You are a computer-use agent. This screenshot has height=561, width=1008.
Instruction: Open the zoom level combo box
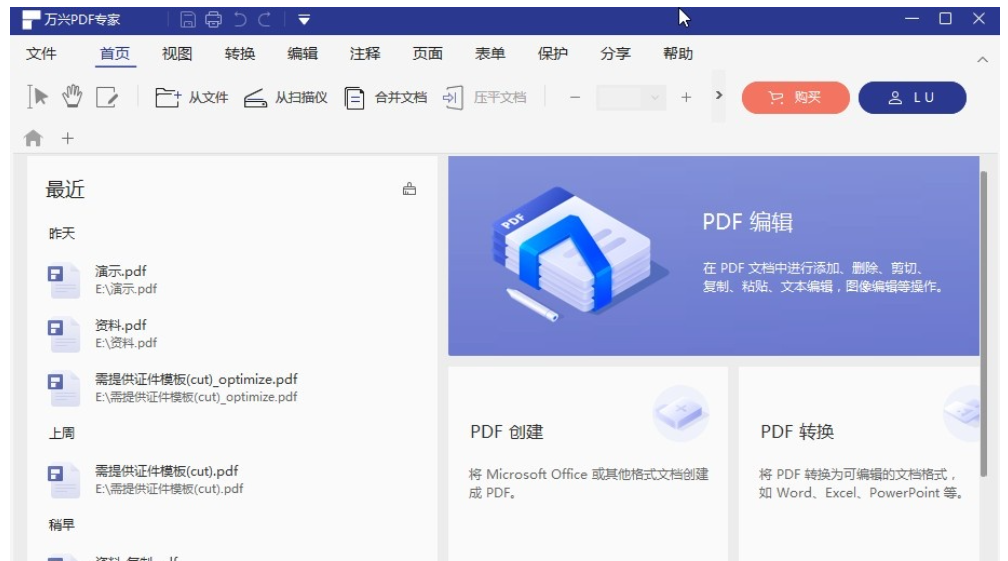[x=630, y=98]
